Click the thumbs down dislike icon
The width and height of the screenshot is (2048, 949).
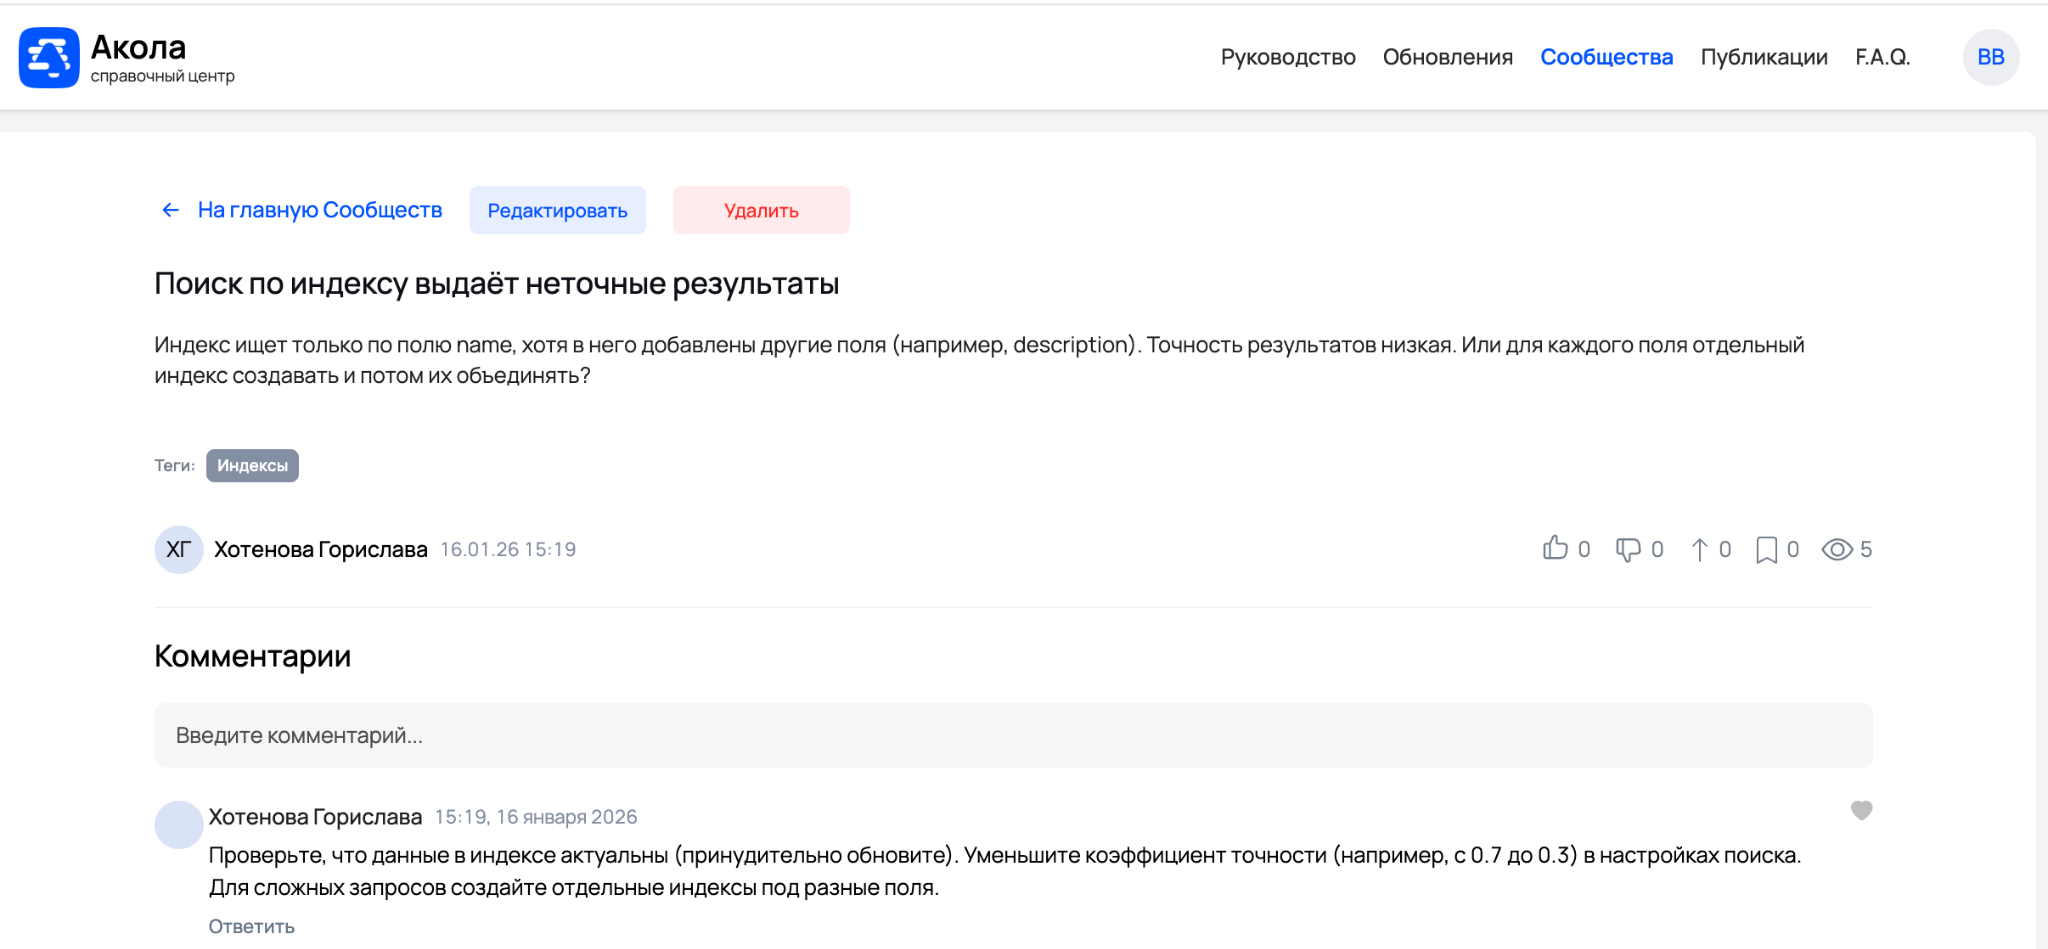click(1628, 549)
